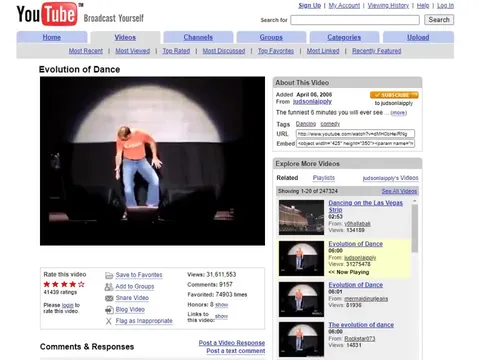Image resolution: width=480 pixels, height=360 pixels.
Task: Open v9hallabak uploader link
Action: point(357,224)
